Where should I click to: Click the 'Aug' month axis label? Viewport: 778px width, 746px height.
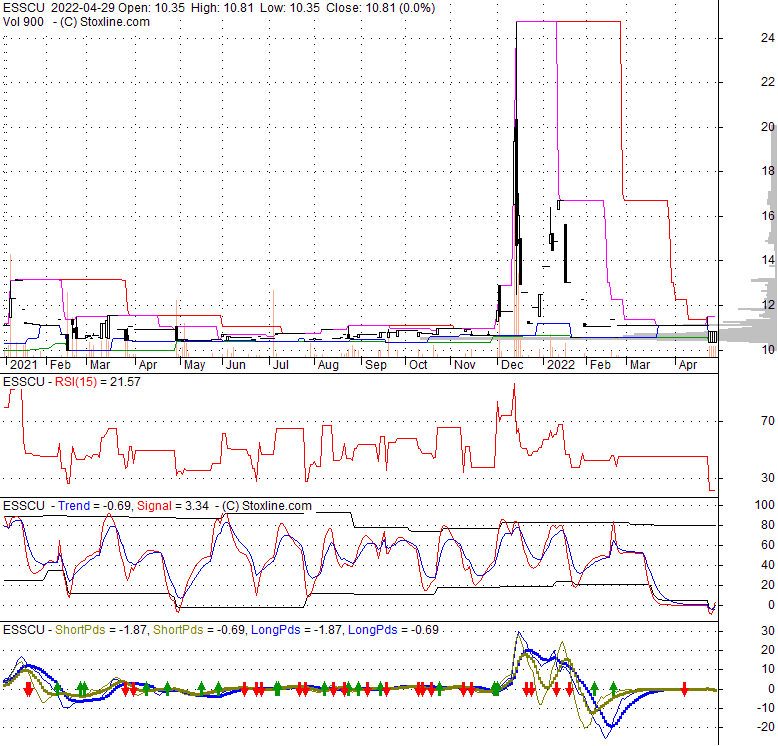(328, 365)
